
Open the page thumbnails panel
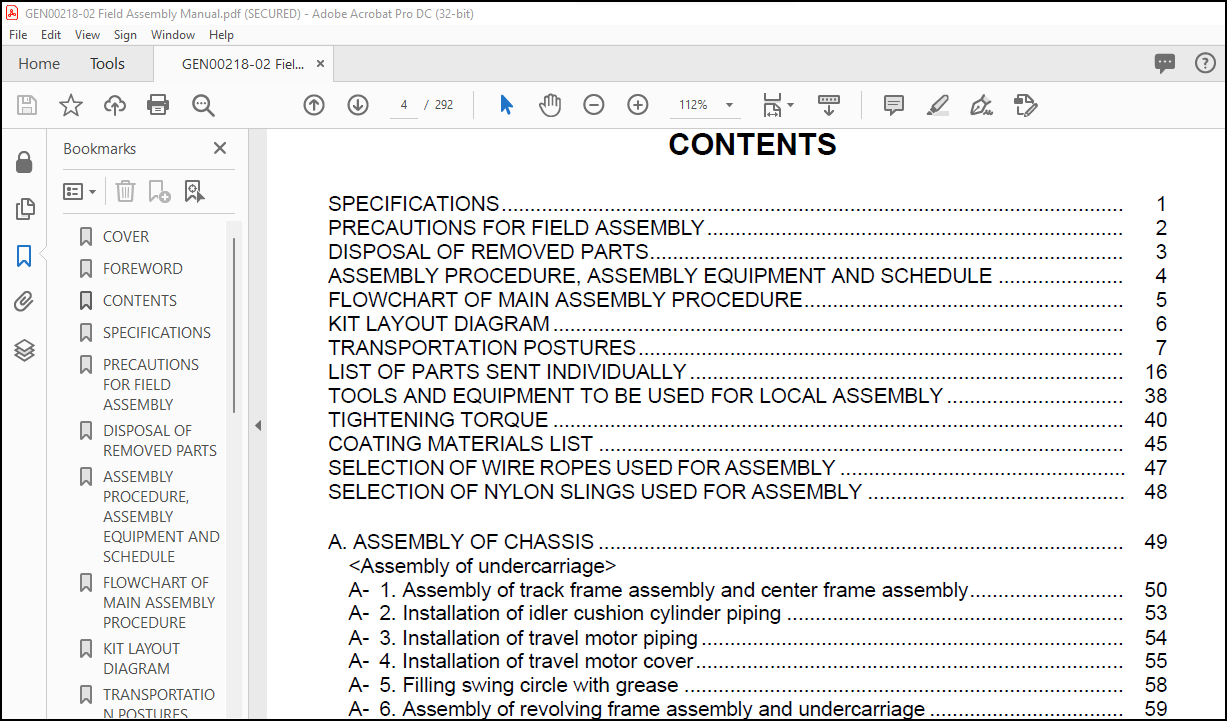[24, 209]
